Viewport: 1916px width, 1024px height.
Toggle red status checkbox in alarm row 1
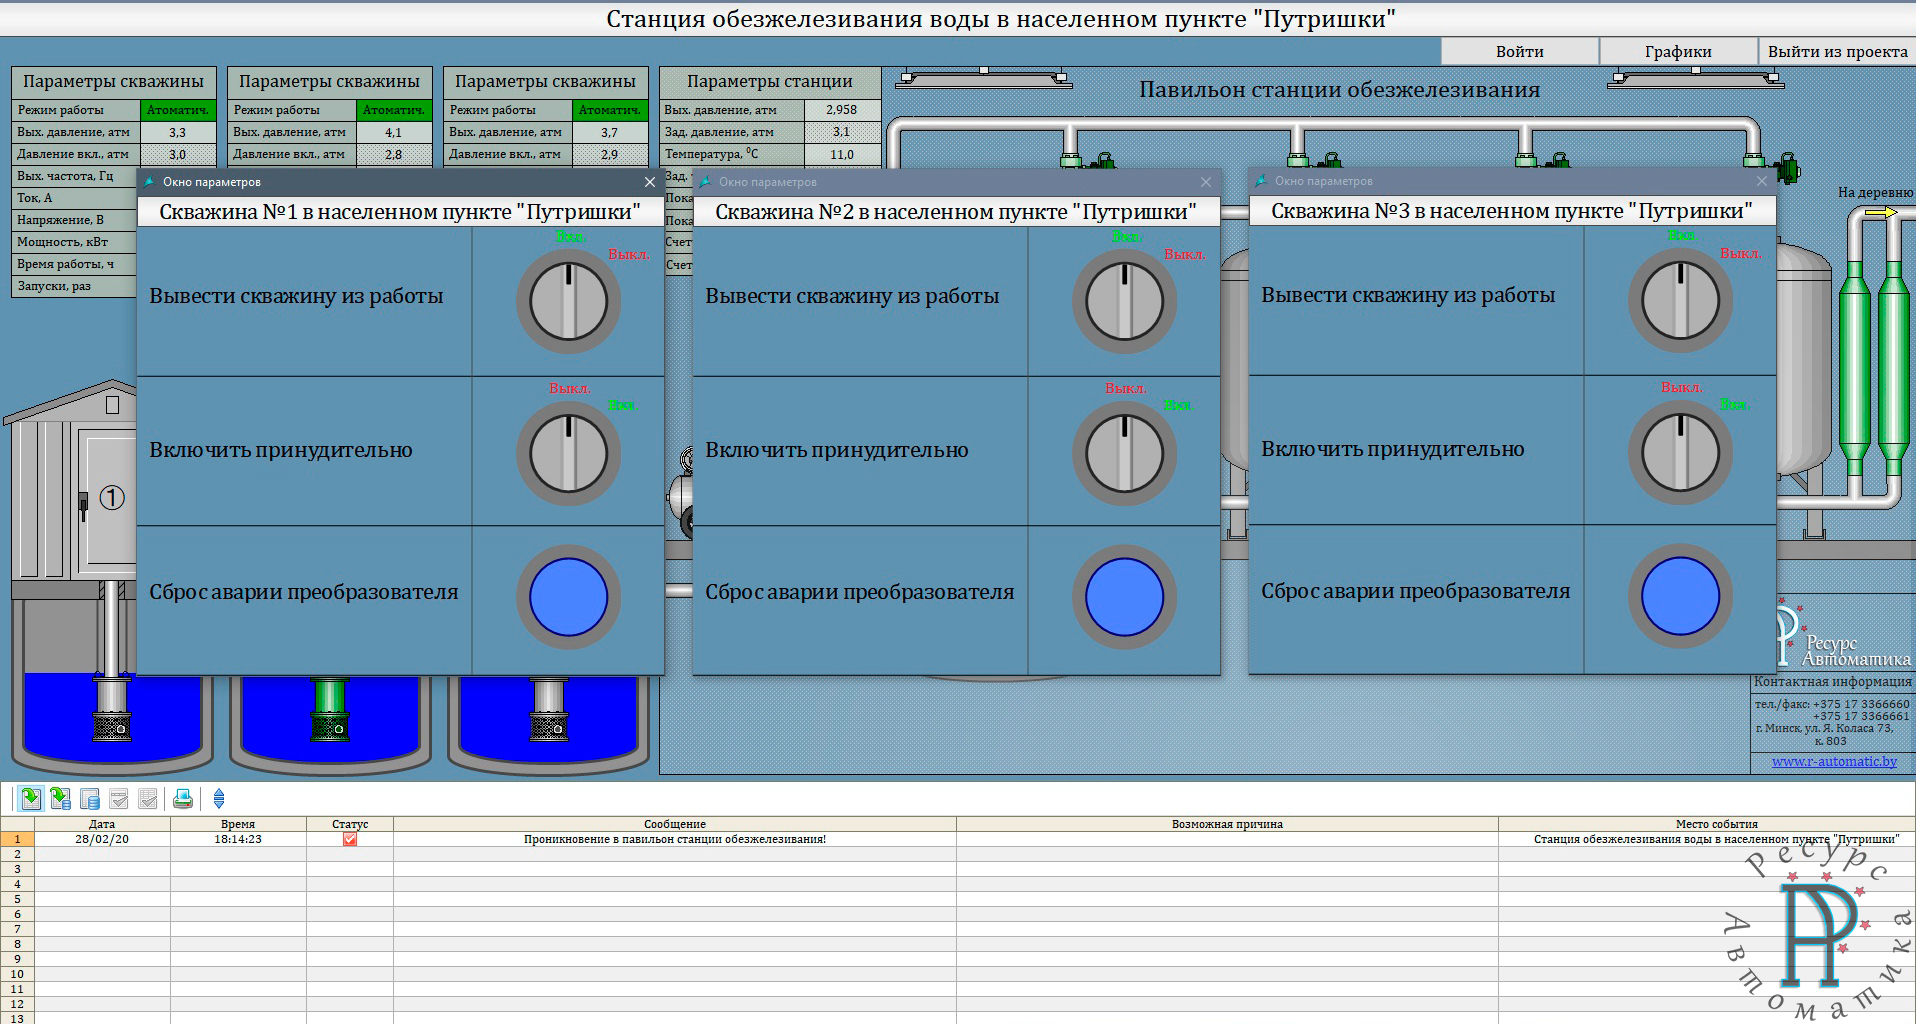(x=350, y=839)
